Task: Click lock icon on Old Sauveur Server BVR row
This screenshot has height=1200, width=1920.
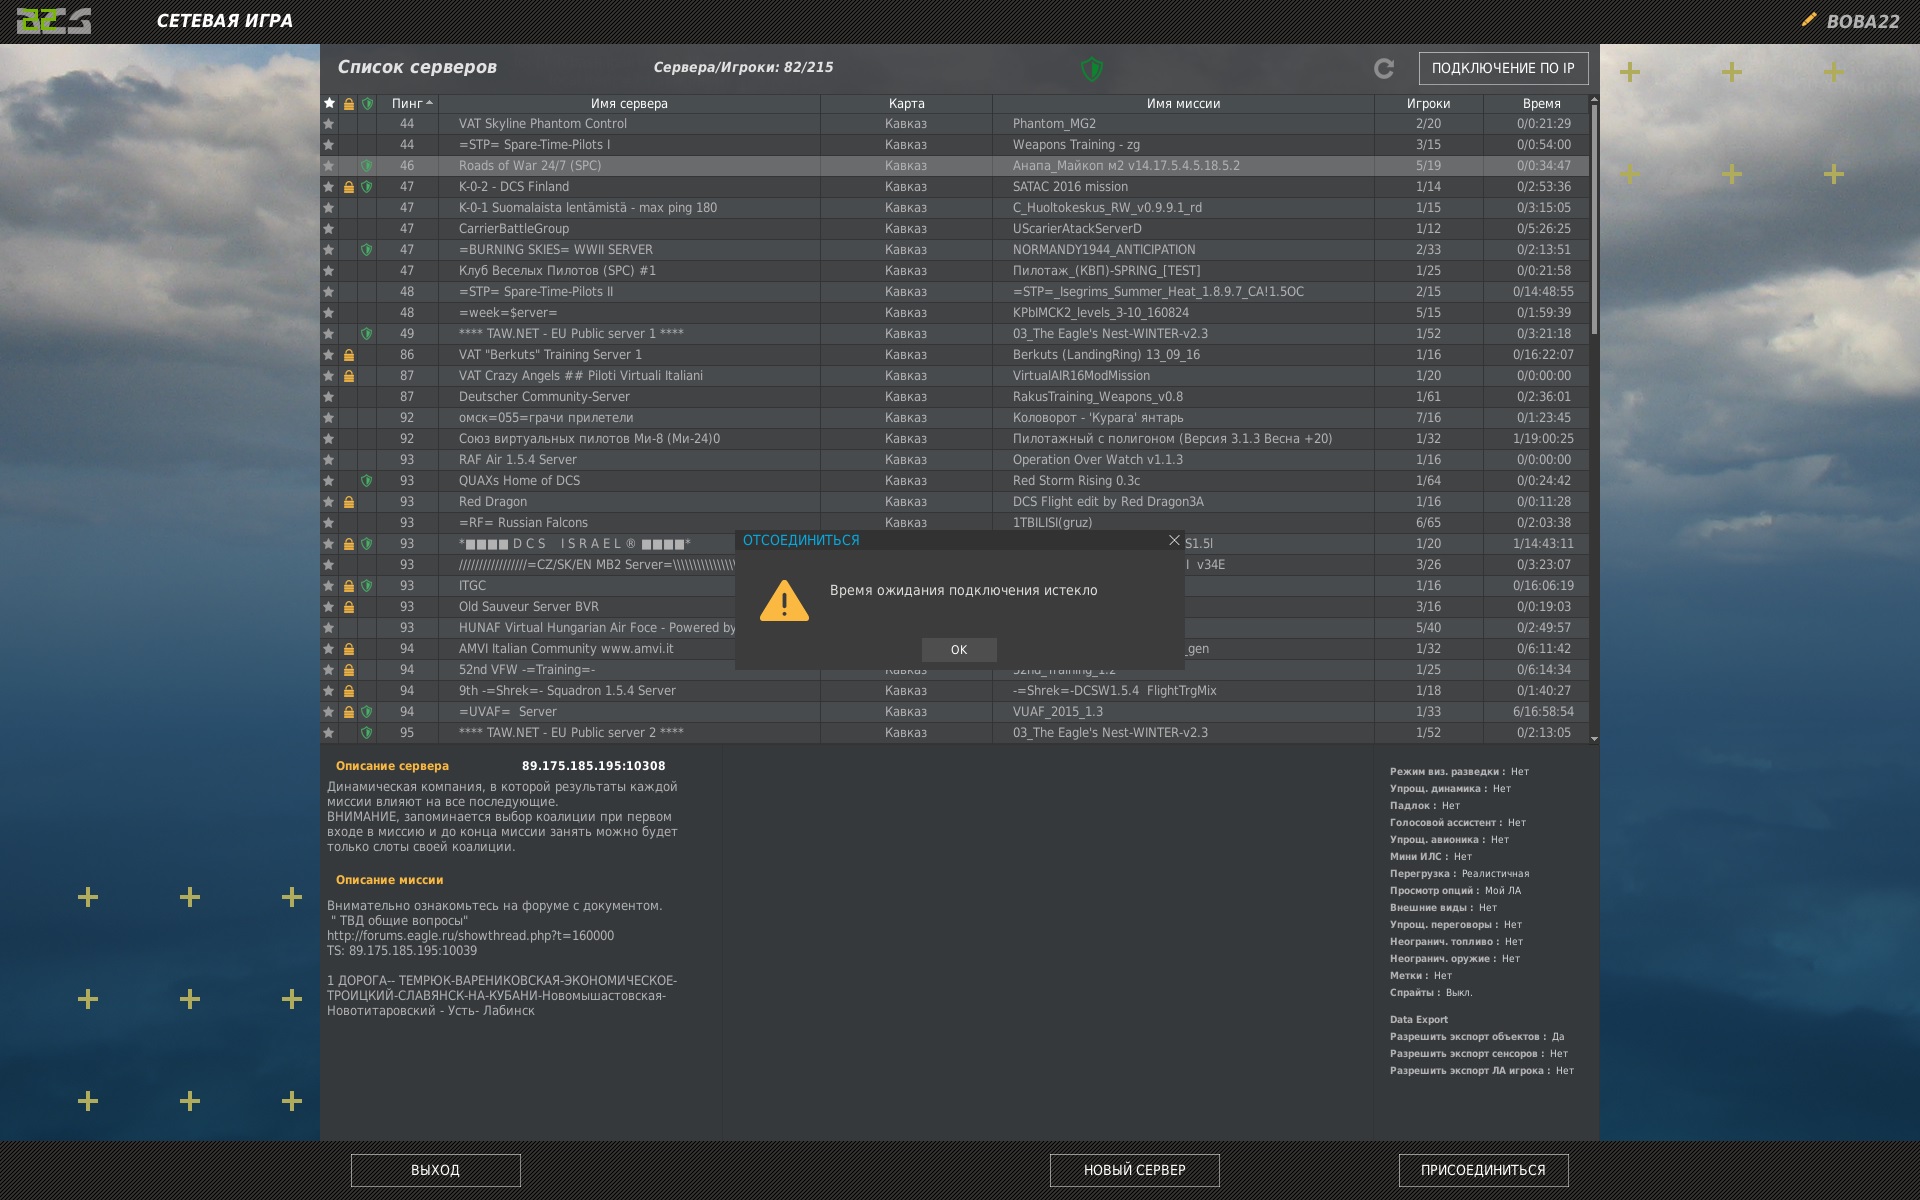Action: coord(348,607)
